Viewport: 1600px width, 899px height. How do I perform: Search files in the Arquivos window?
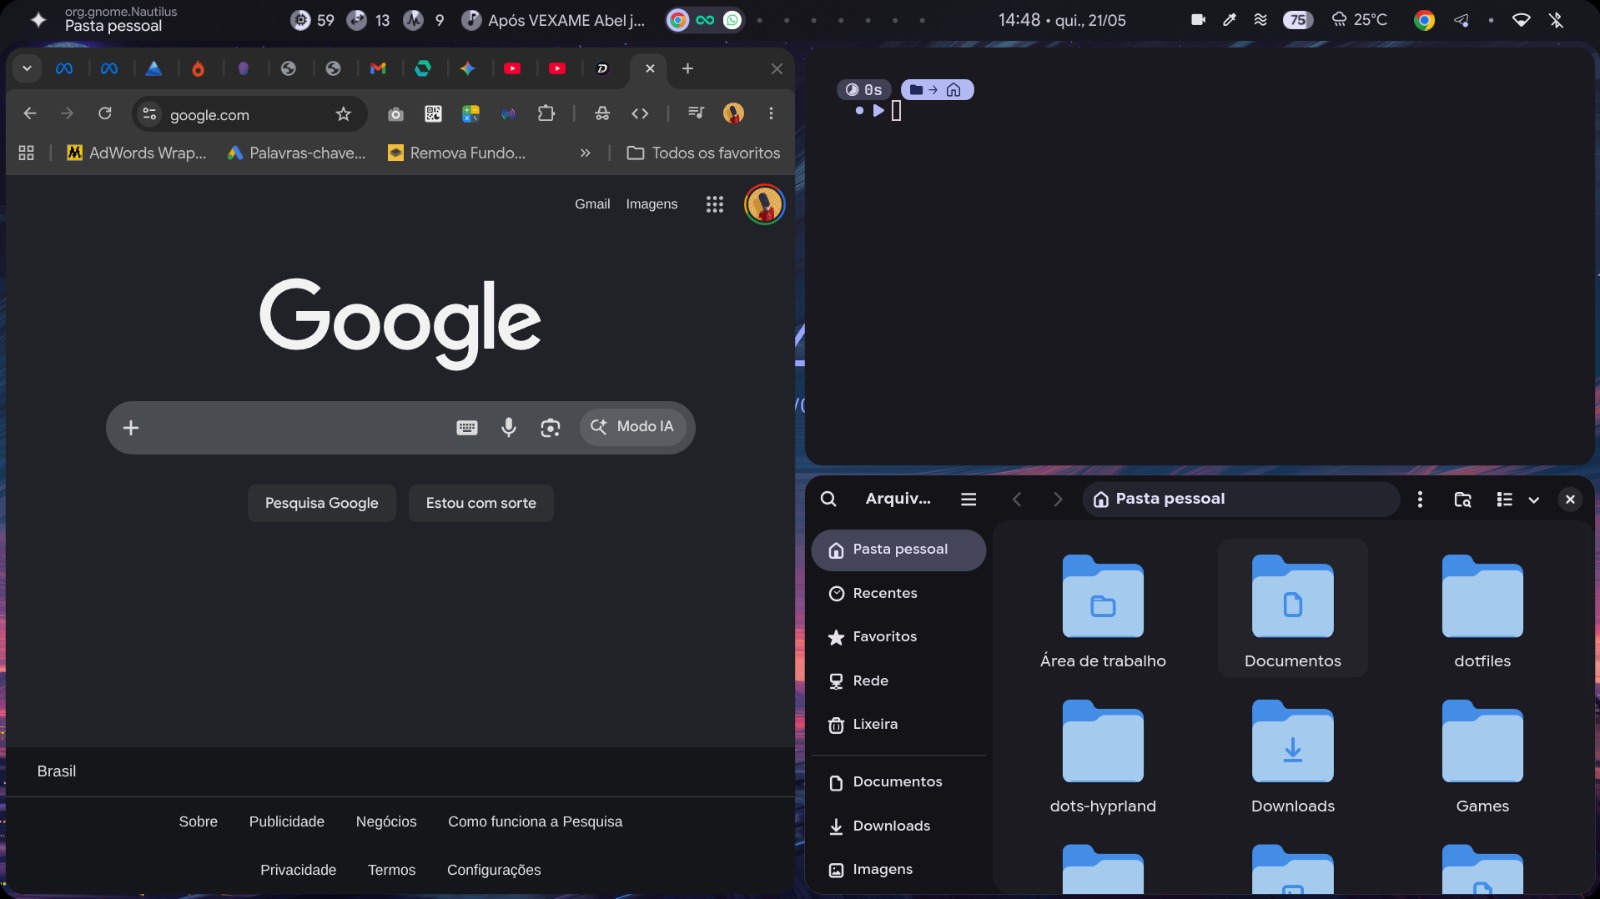829,499
